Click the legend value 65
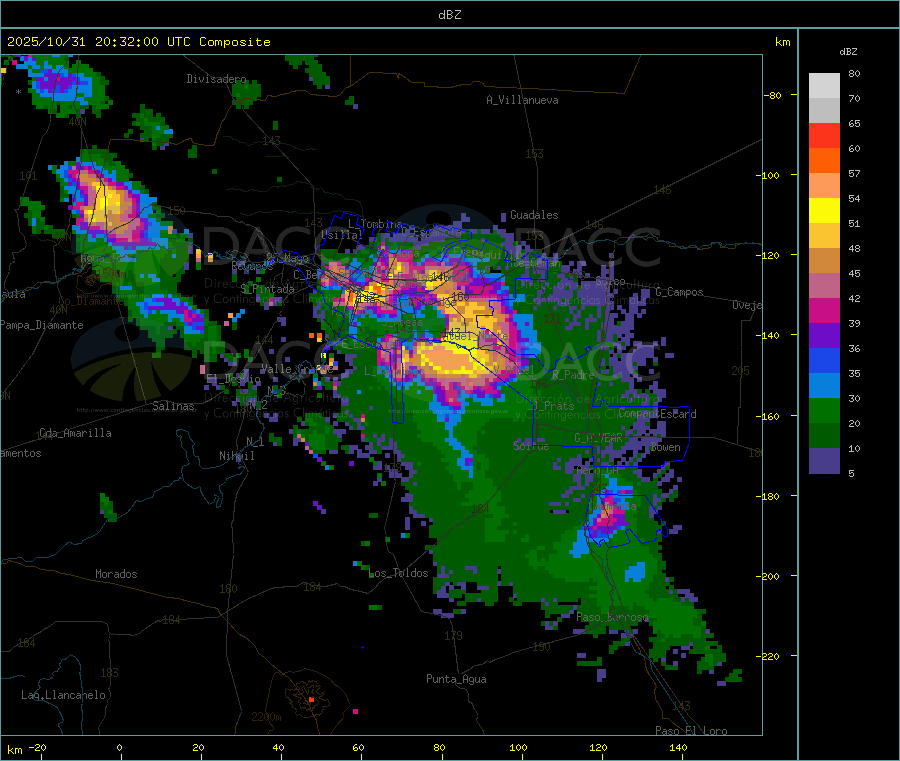Image resolution: width=900 pixels, height=761 pixels. coord(854,123)
